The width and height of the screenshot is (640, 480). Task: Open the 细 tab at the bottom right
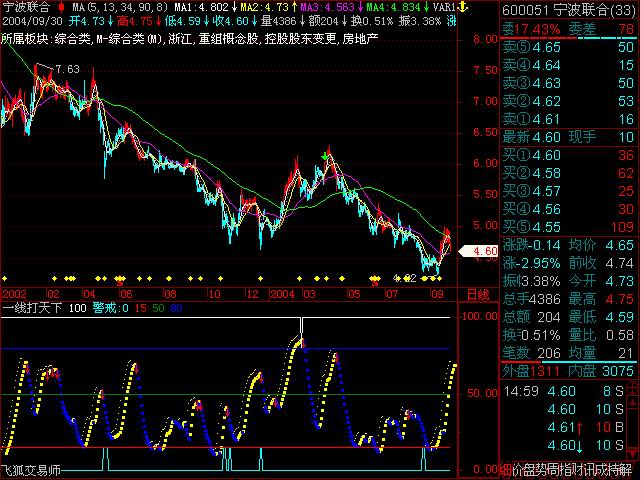[506, 470]
